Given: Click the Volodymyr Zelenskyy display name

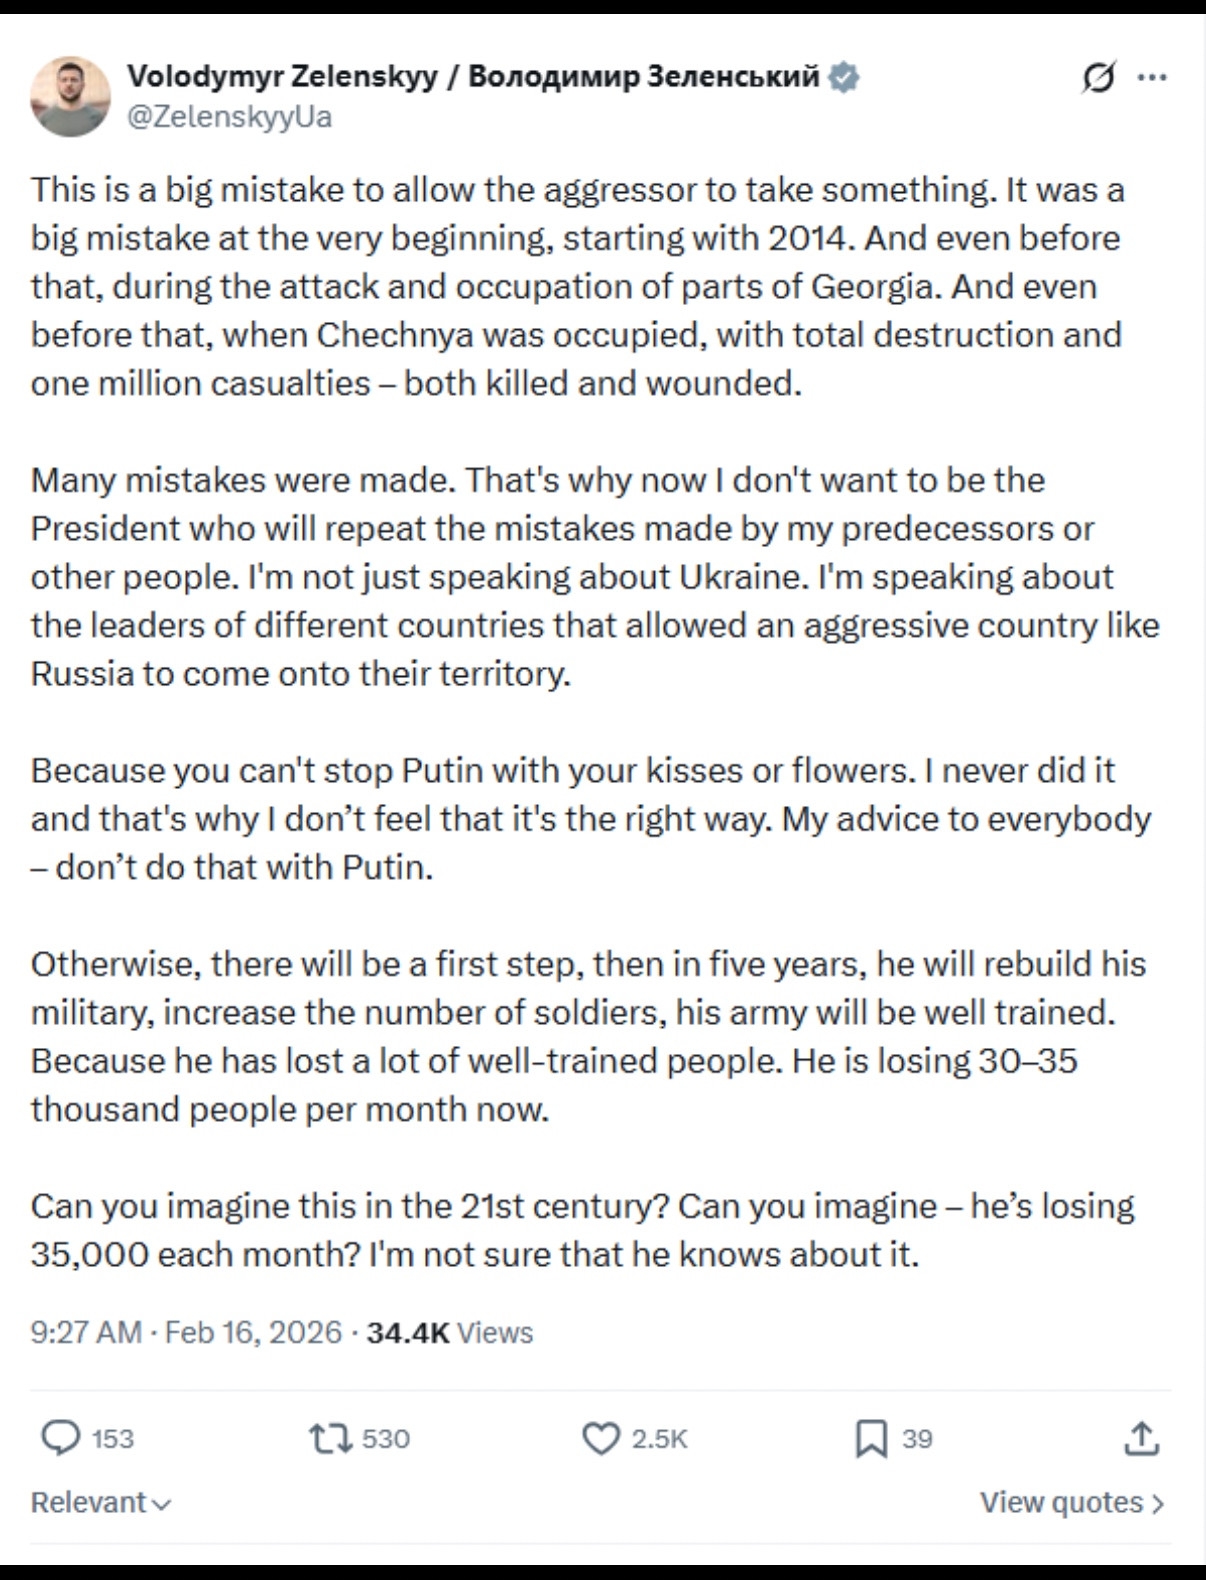Looking at the screenshot, I should (x=473, y=76).
